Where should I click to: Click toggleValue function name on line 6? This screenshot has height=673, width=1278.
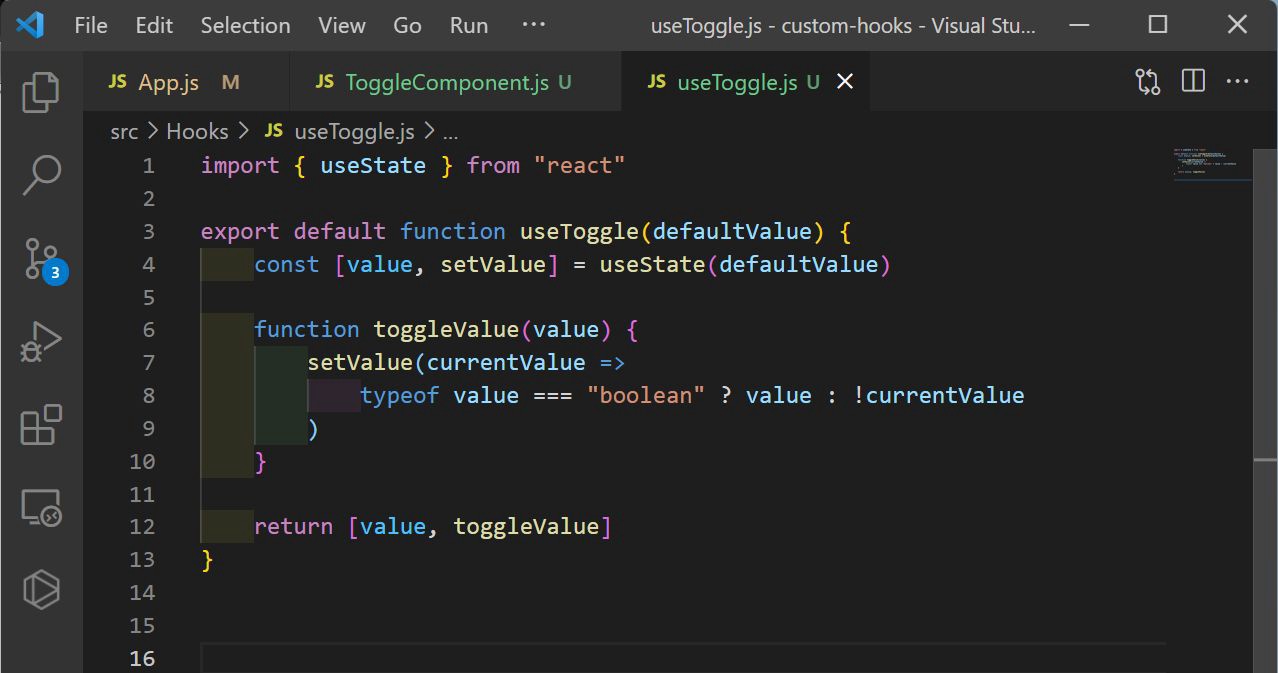(446, 330)
